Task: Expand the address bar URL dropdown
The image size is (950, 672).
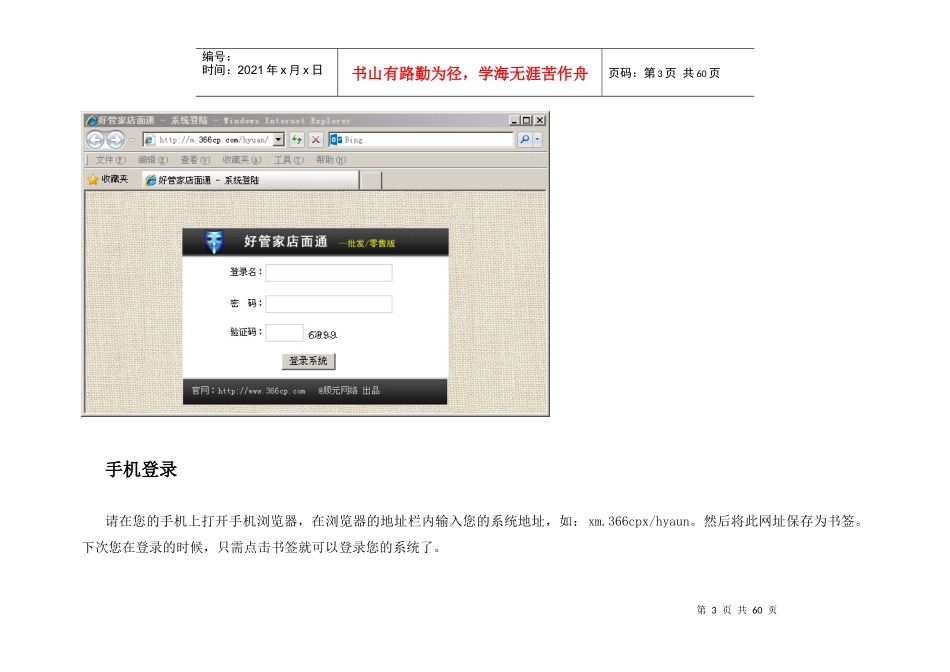Action: pos(278,140)
